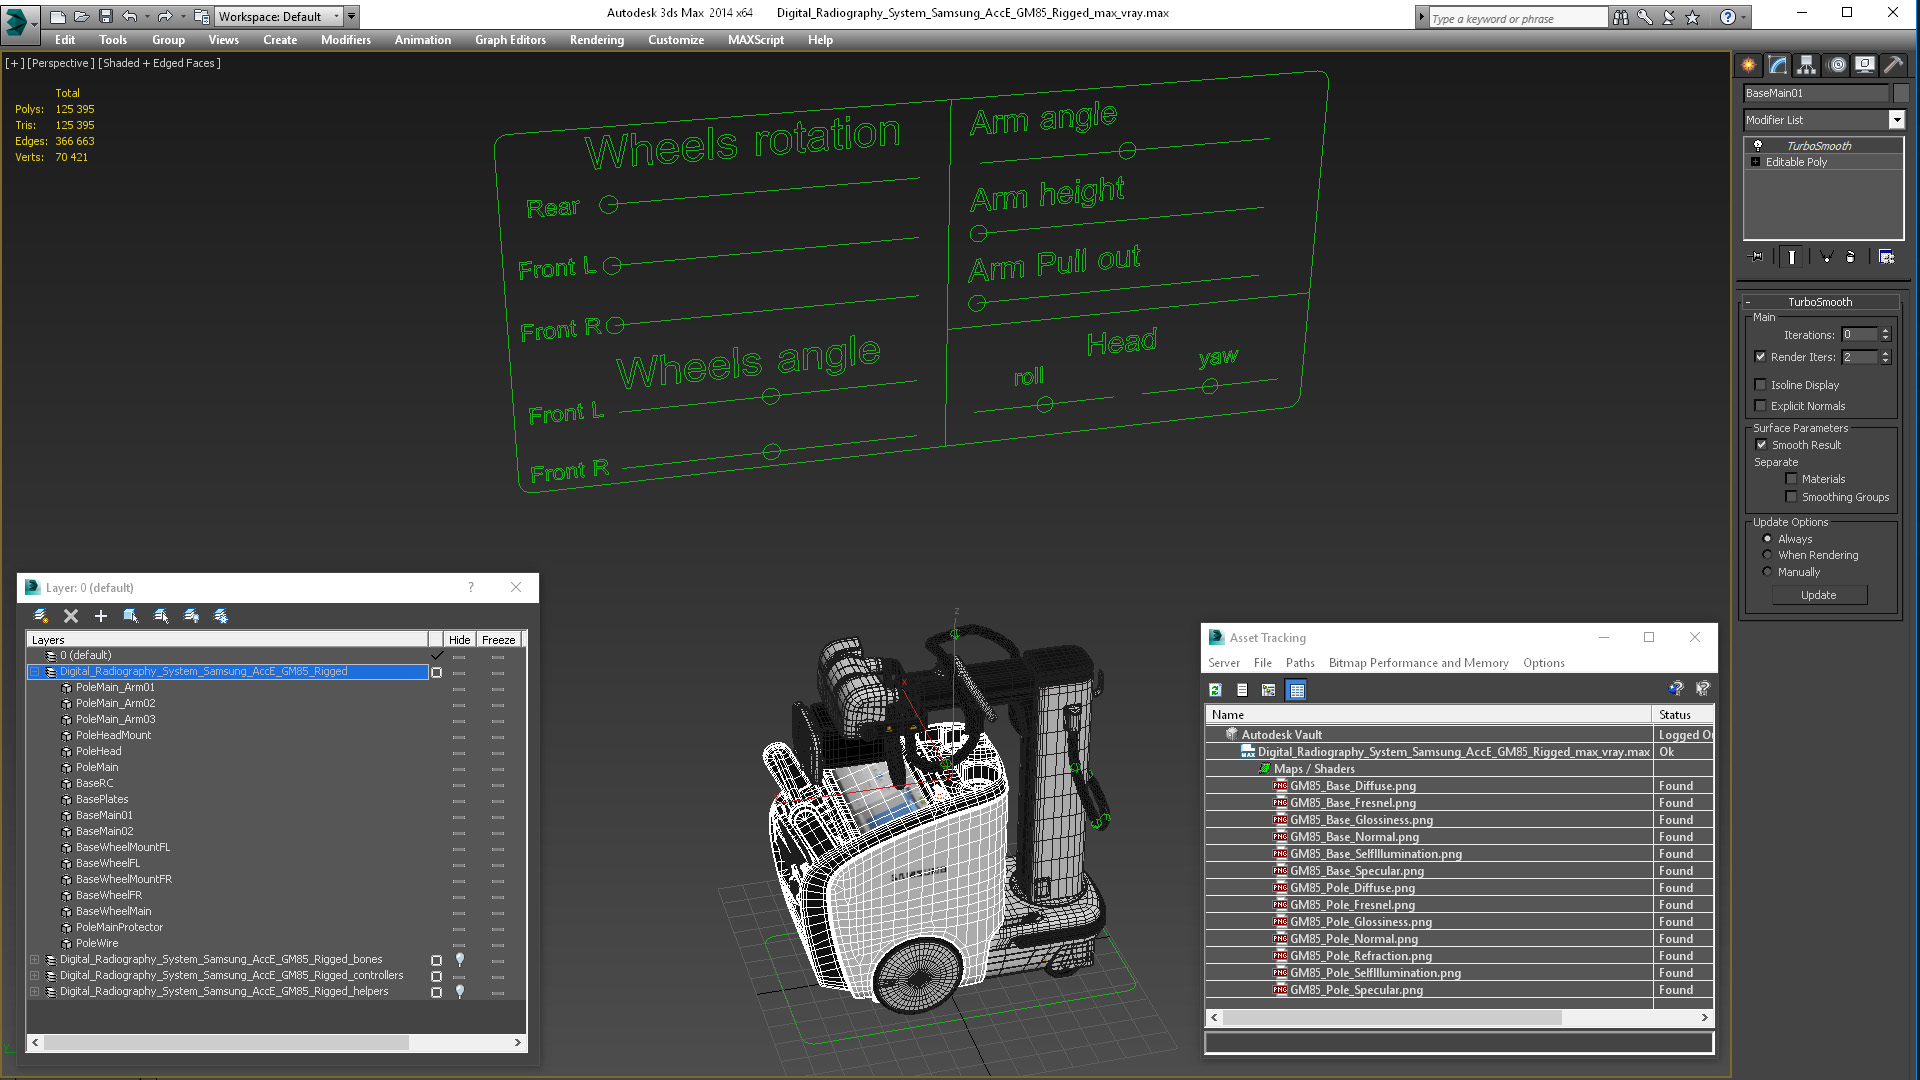Open the Motion command panel tab
1920x1080 pixels.
click(x=1837, y=65)
